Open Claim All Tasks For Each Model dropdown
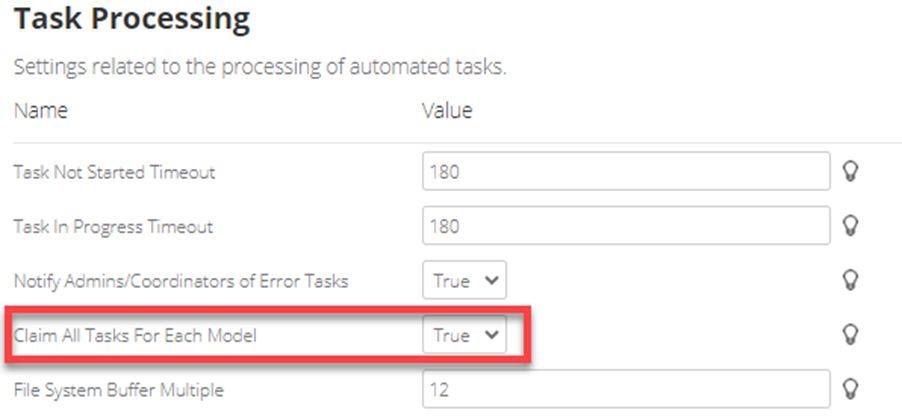The image size is (902, 416). (x=464, y=335)
